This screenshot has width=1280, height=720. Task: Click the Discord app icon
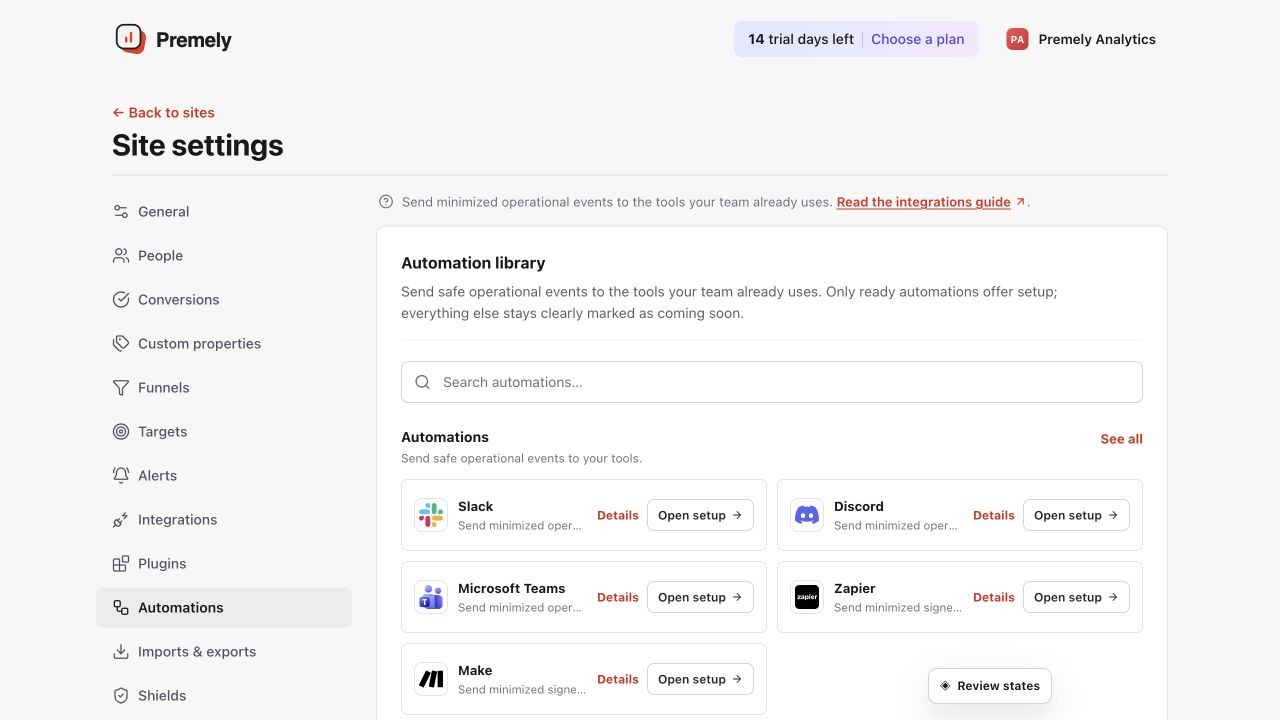click(807, 515)
